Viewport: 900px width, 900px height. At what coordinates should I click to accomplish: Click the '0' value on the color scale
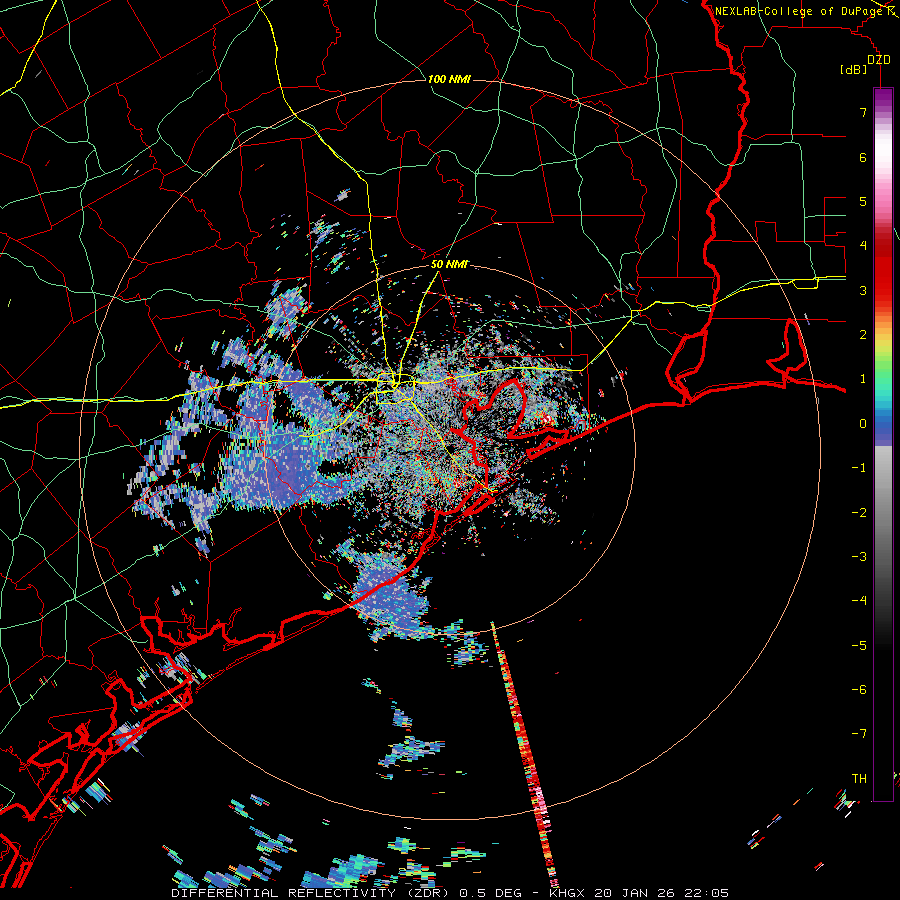(863, 424)
